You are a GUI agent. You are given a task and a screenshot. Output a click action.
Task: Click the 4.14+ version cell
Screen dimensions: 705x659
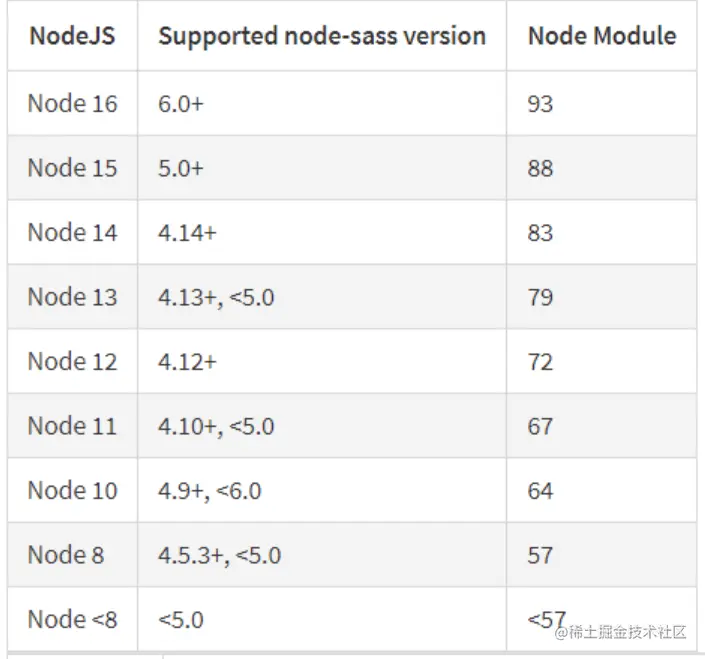click(187, 233)
